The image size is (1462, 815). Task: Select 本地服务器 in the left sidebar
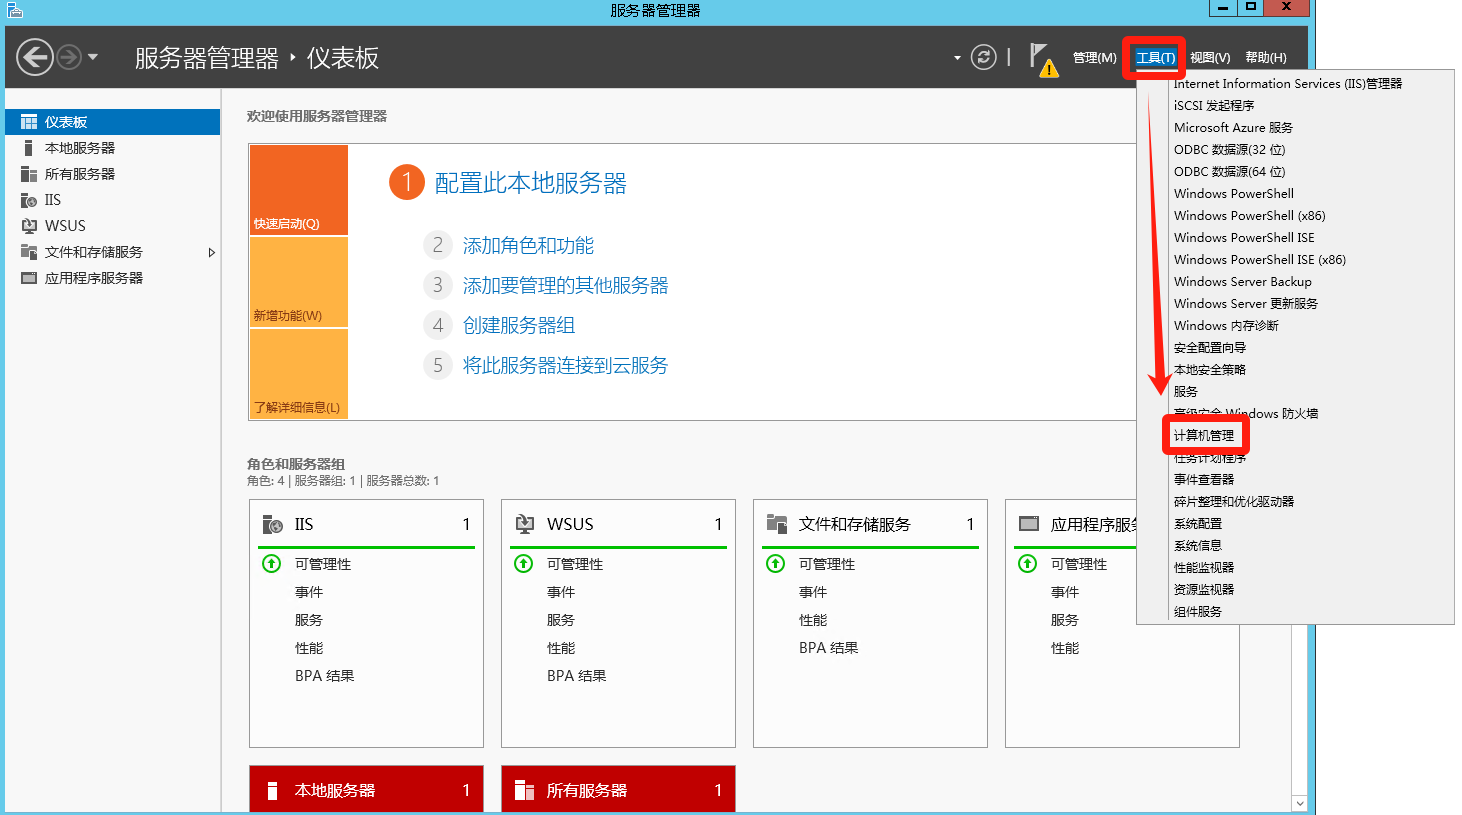coord(80,148)
